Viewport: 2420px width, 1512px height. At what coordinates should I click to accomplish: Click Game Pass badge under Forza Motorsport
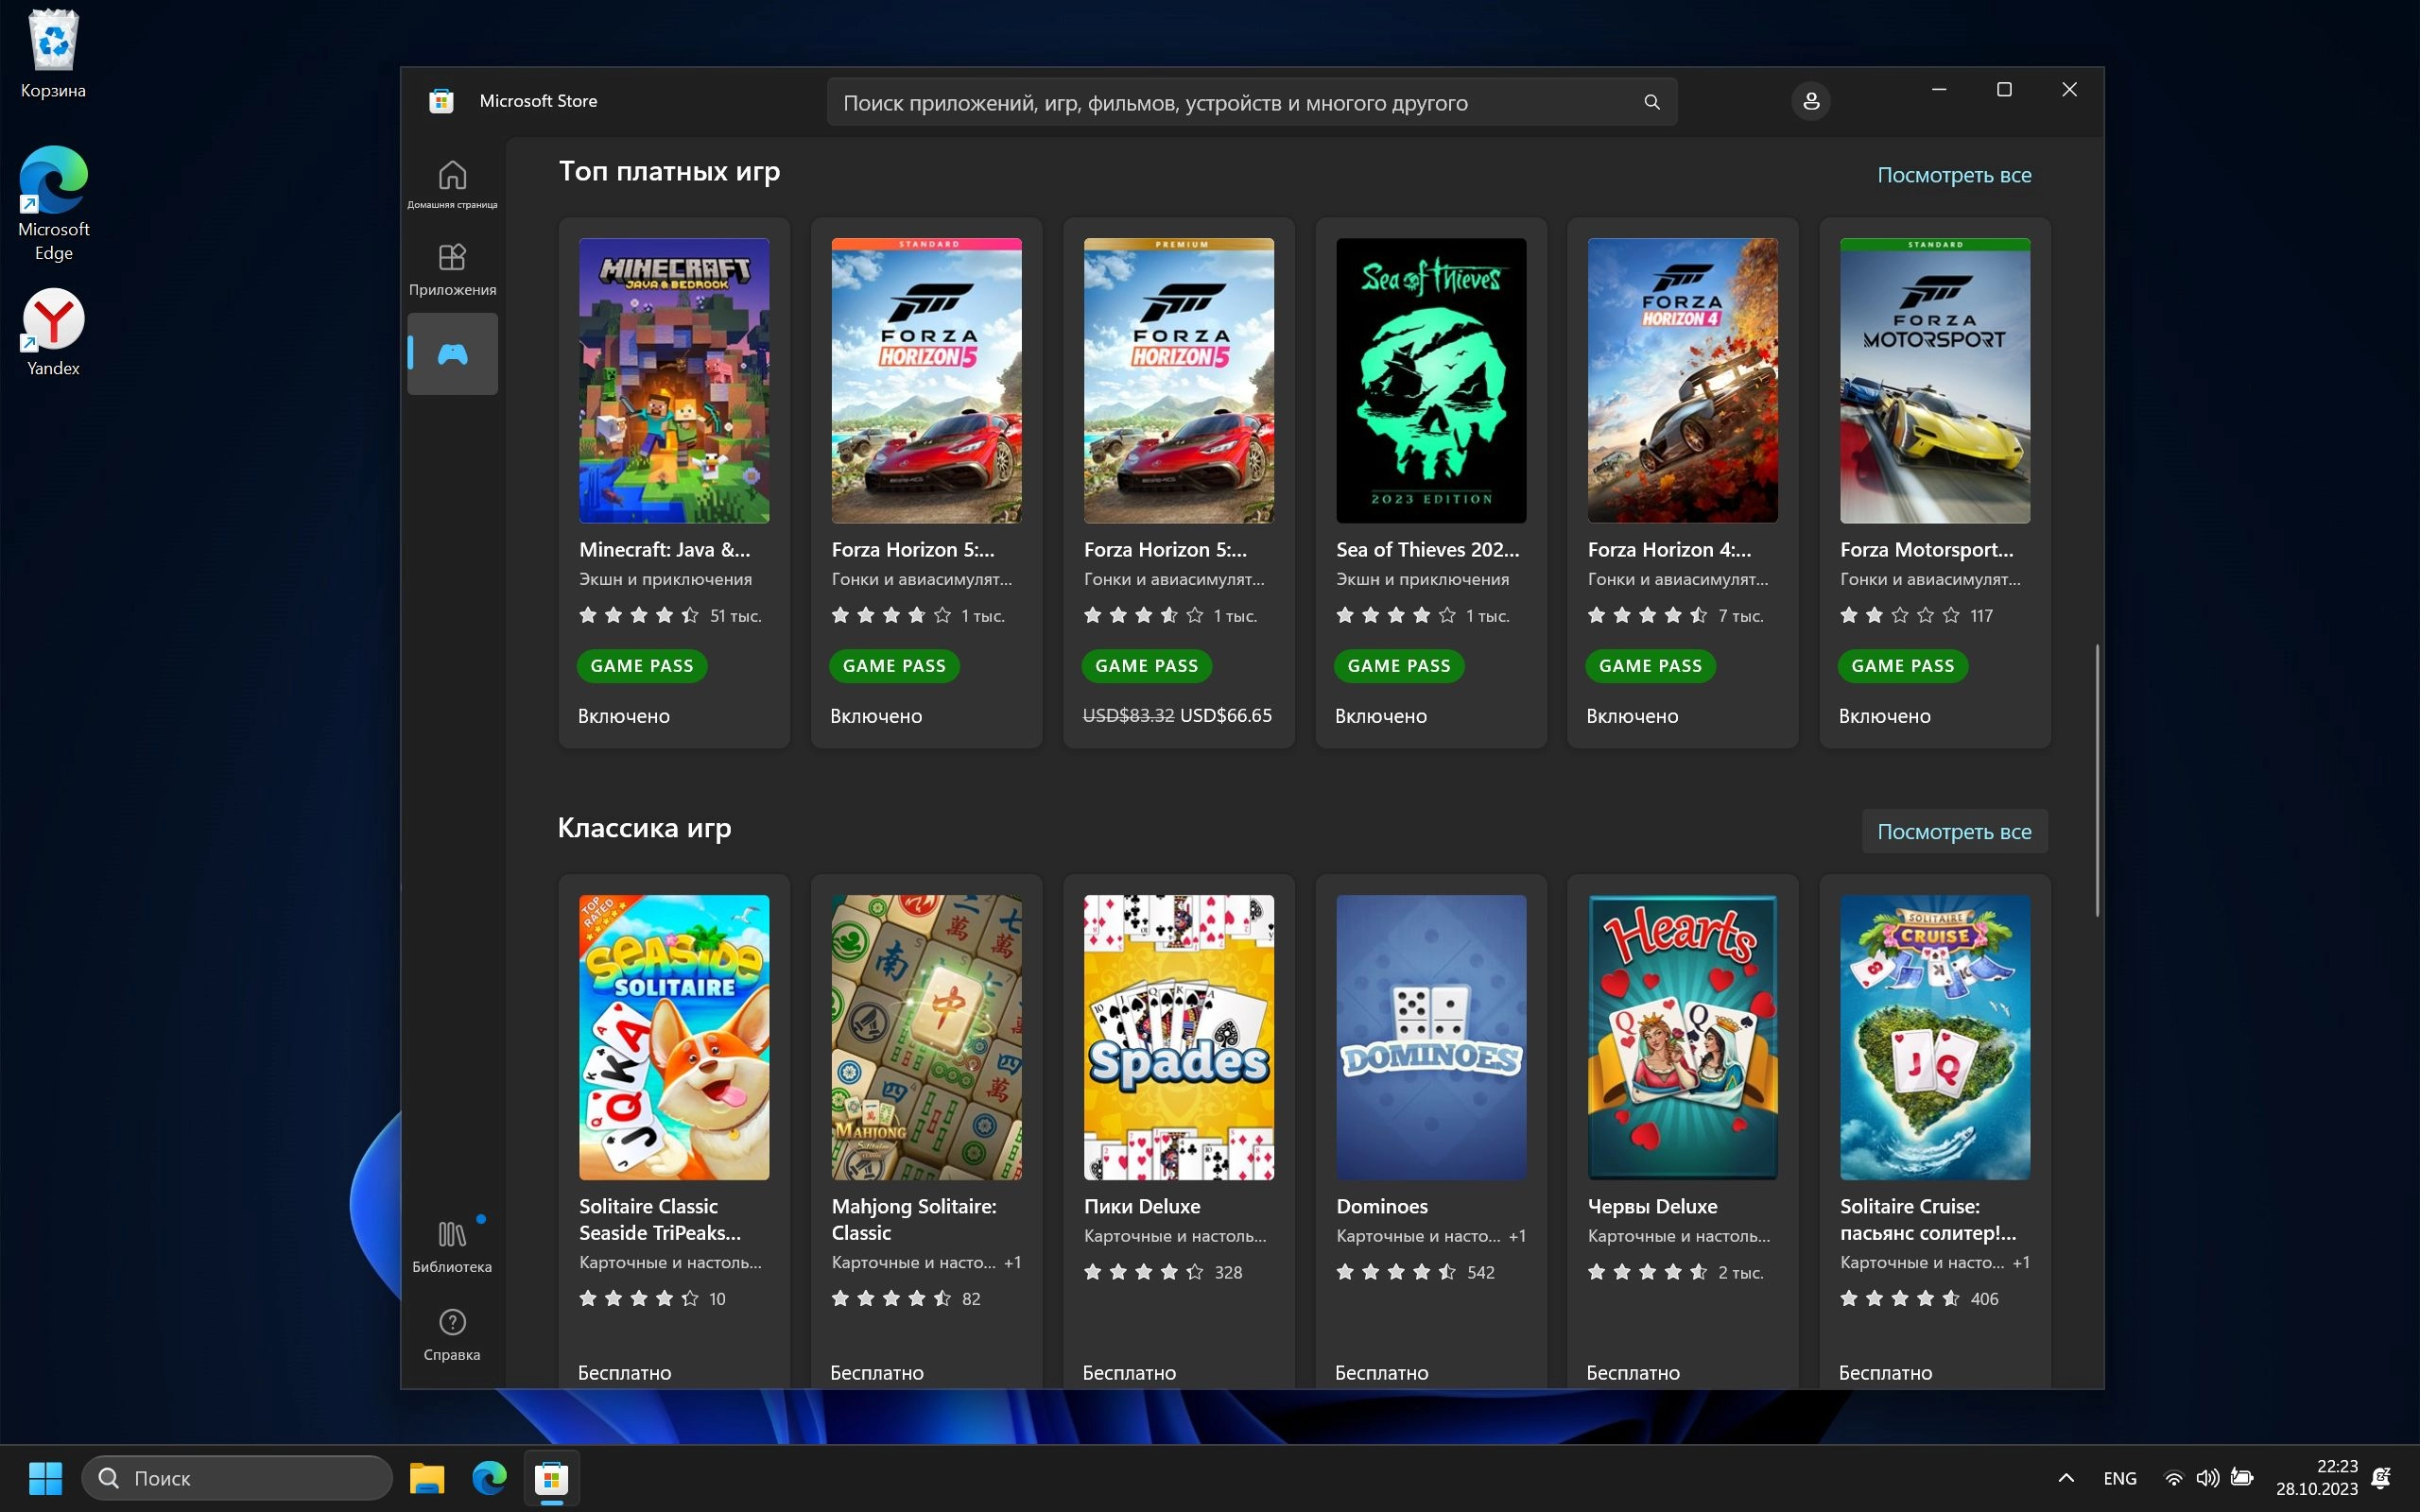coord(1902,666)
